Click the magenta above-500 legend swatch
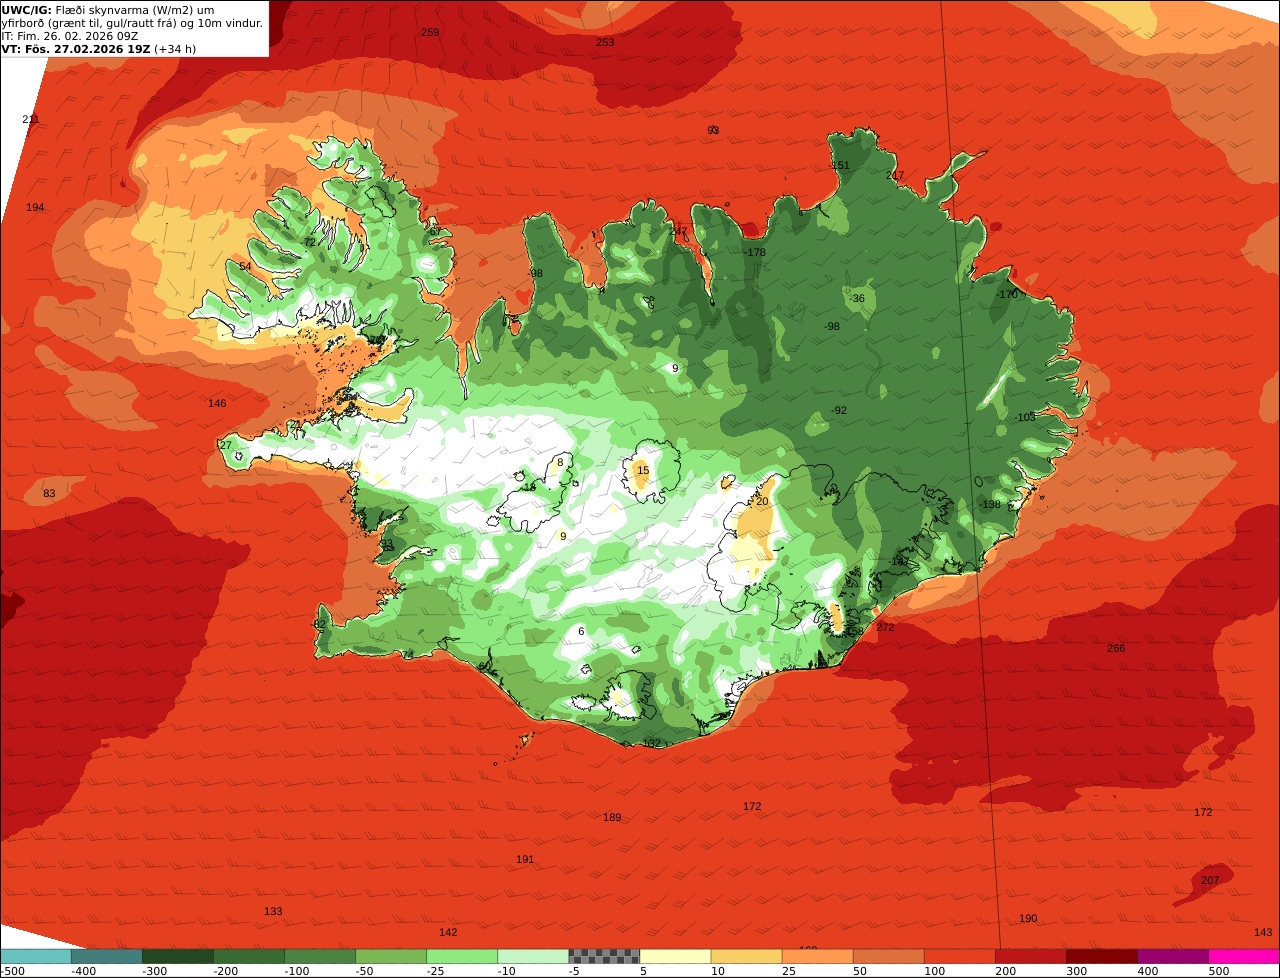The width and height of the screenshot is (1280, 978). [1244, 956]
